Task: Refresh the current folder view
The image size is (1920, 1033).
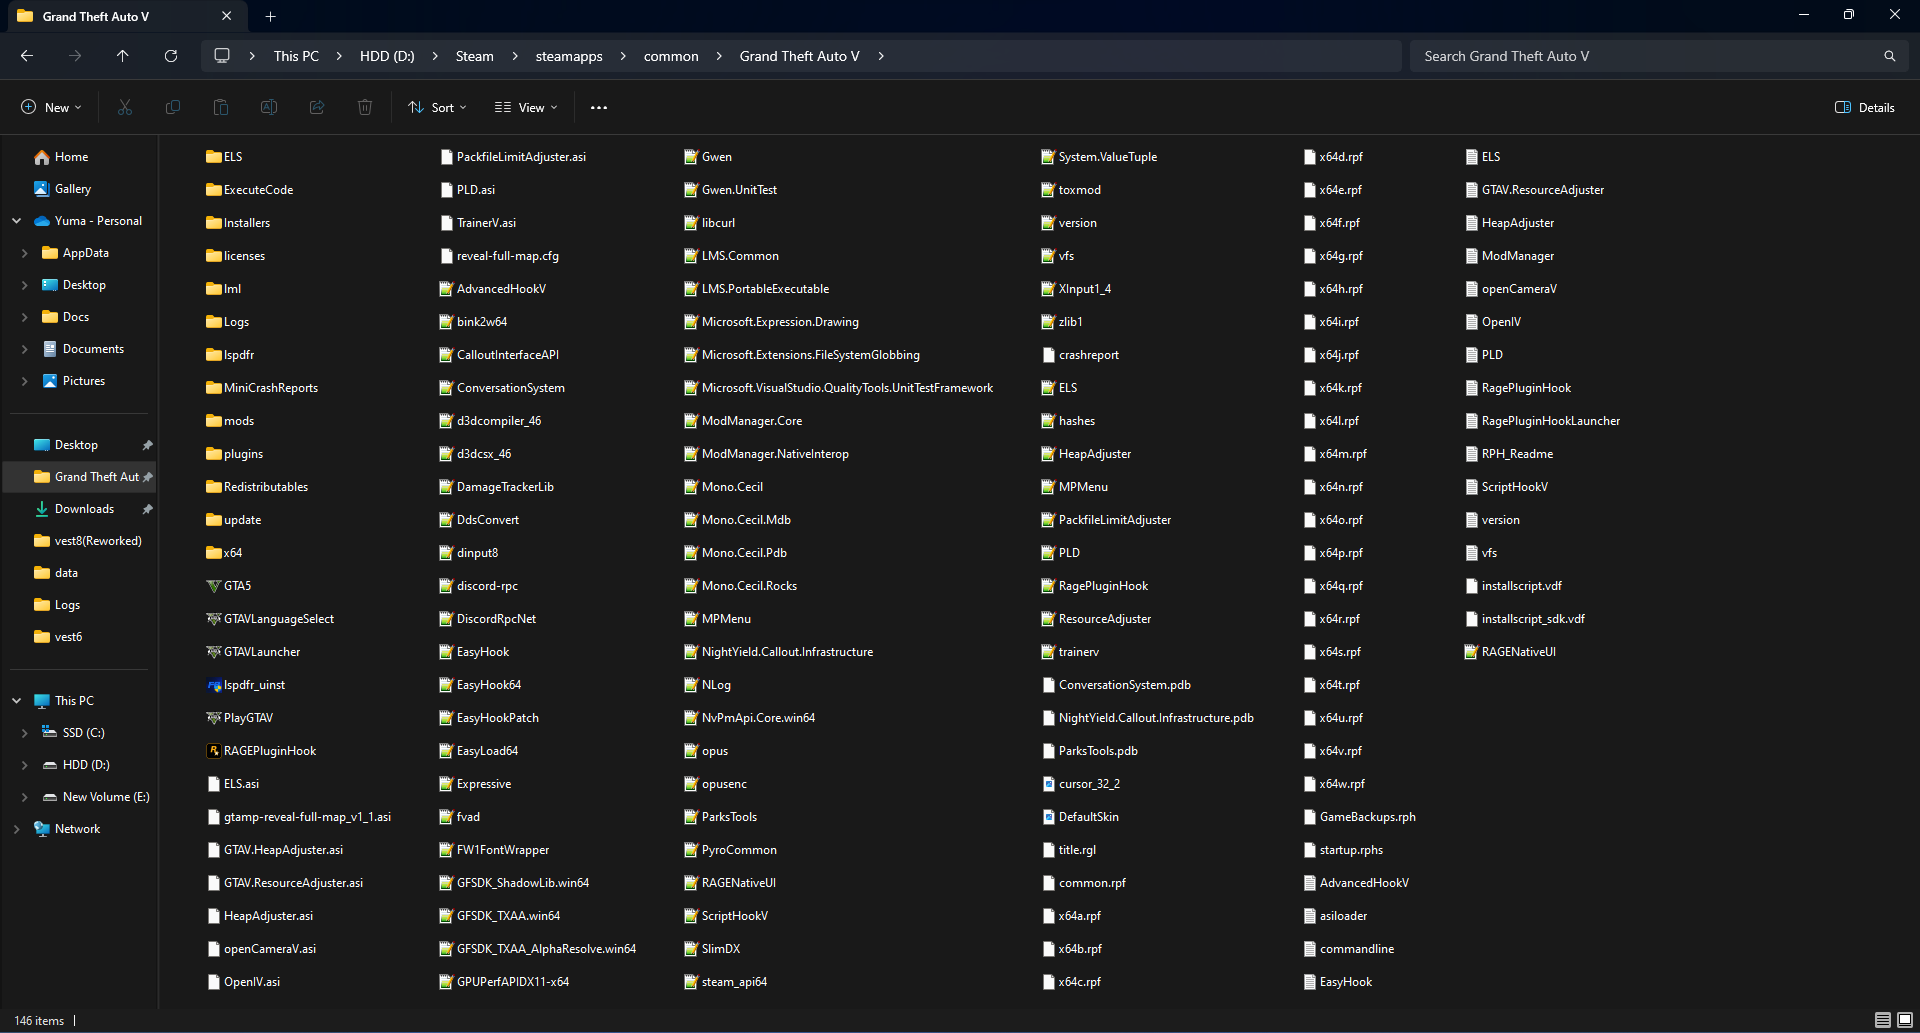Action: click(x=171, y=56)
